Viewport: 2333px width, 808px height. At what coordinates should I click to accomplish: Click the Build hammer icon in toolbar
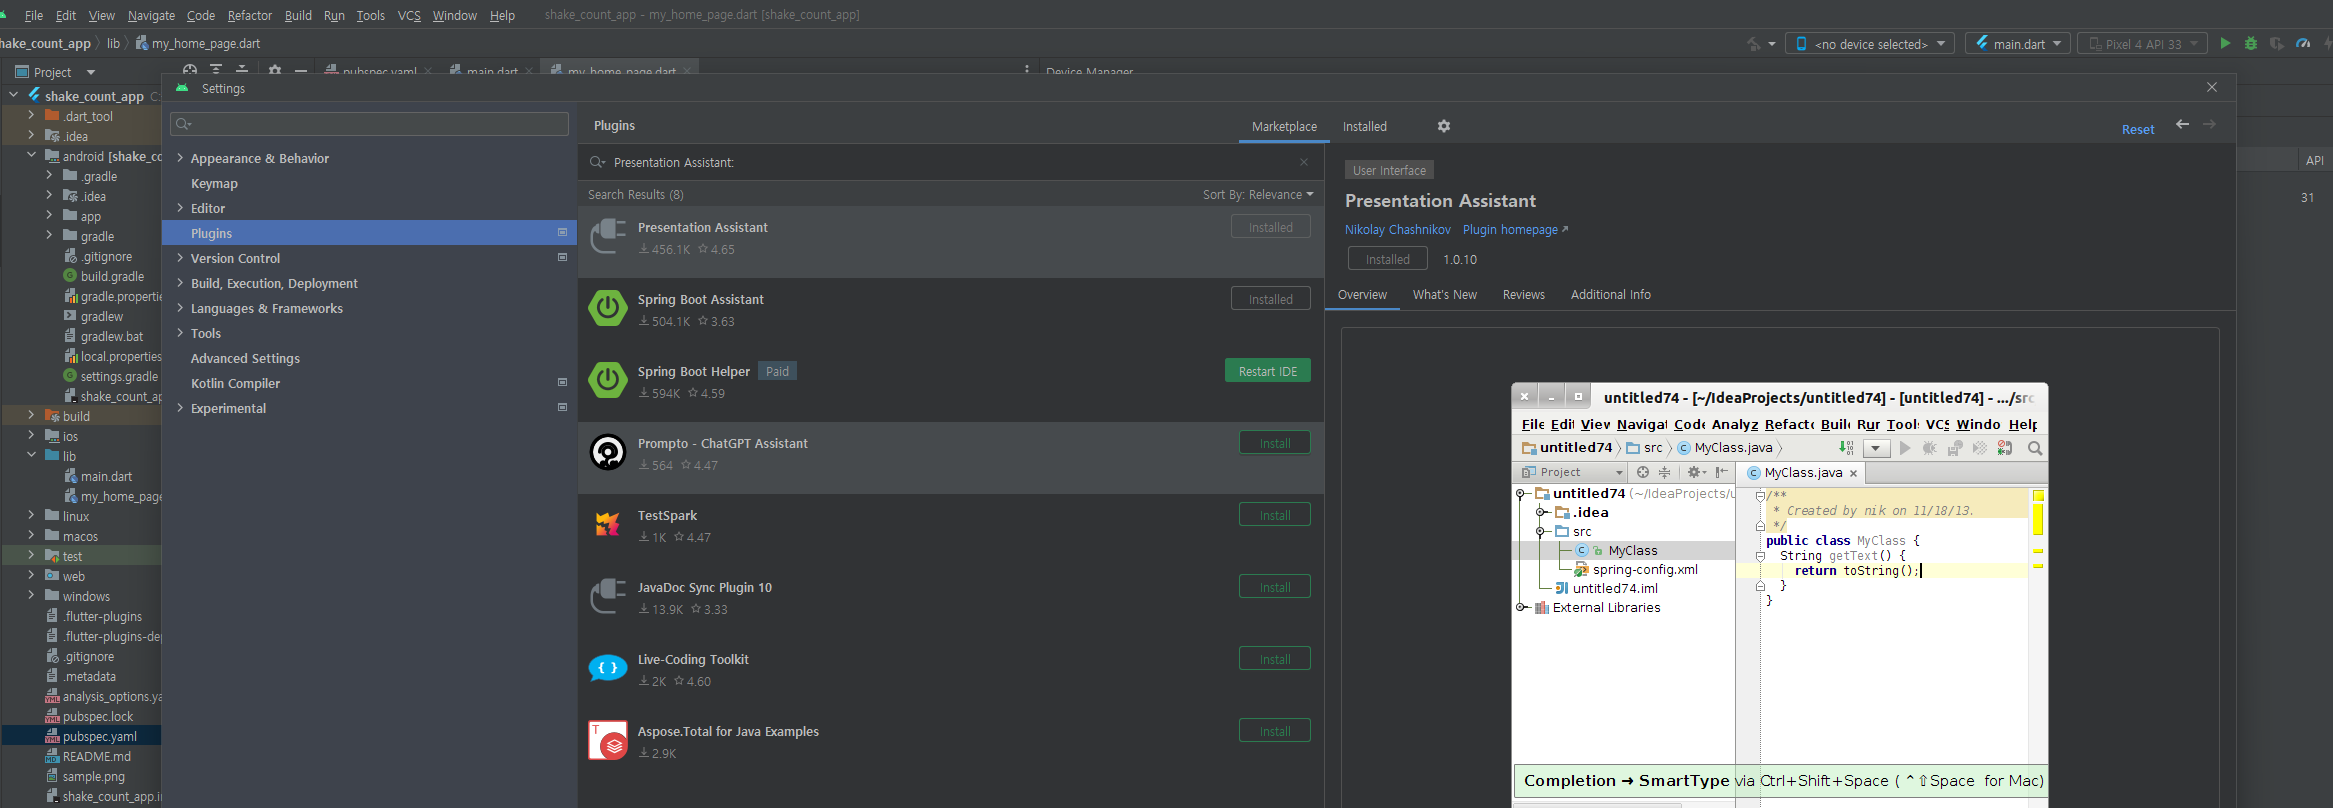pos(1754,44)
